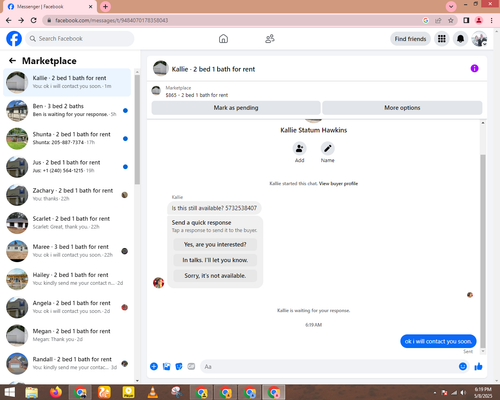Open the Facebook menu grid icon
Viewport: 500px width, 400px height.
click(x=442, y=39)
